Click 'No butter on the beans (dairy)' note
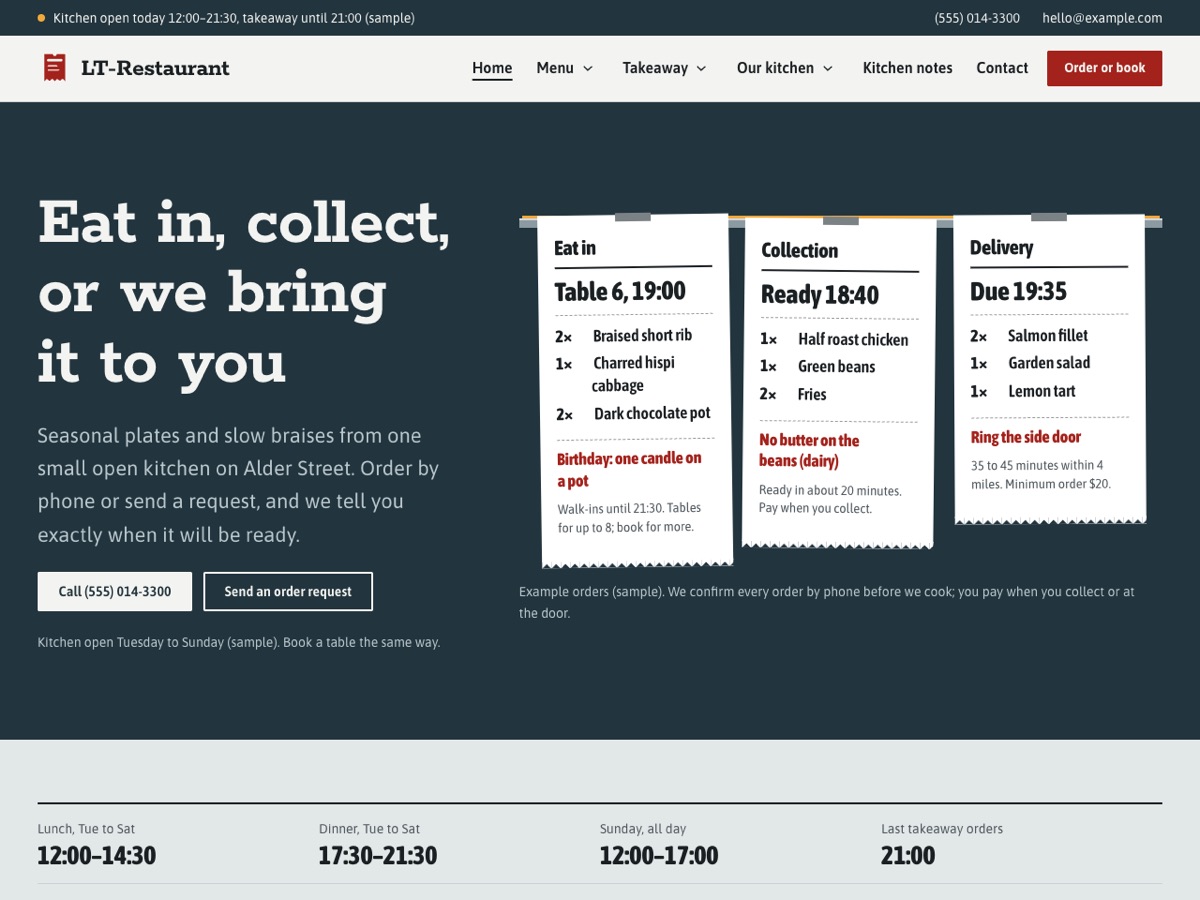 809,450
